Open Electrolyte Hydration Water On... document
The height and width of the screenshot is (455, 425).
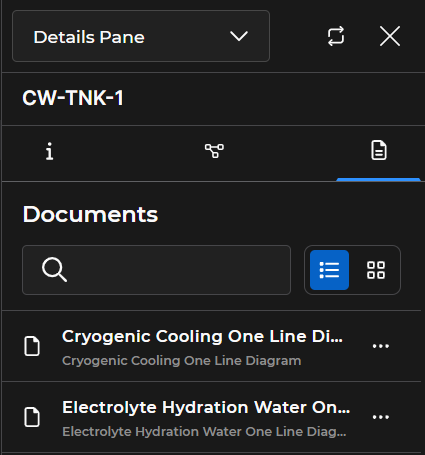(206, 407)
